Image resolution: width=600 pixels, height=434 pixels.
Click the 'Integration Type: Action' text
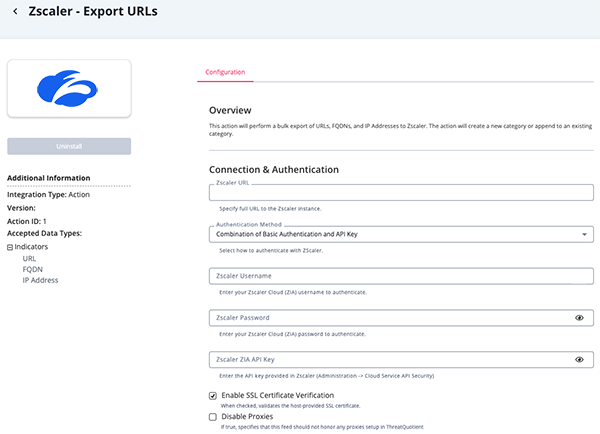pyautogui.click(x=48, y=194)
